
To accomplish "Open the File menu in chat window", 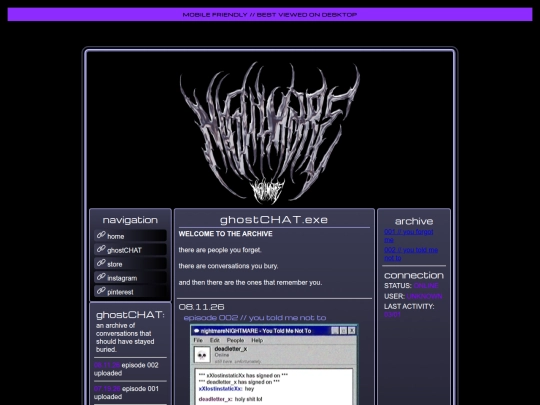I will point(198,340).
